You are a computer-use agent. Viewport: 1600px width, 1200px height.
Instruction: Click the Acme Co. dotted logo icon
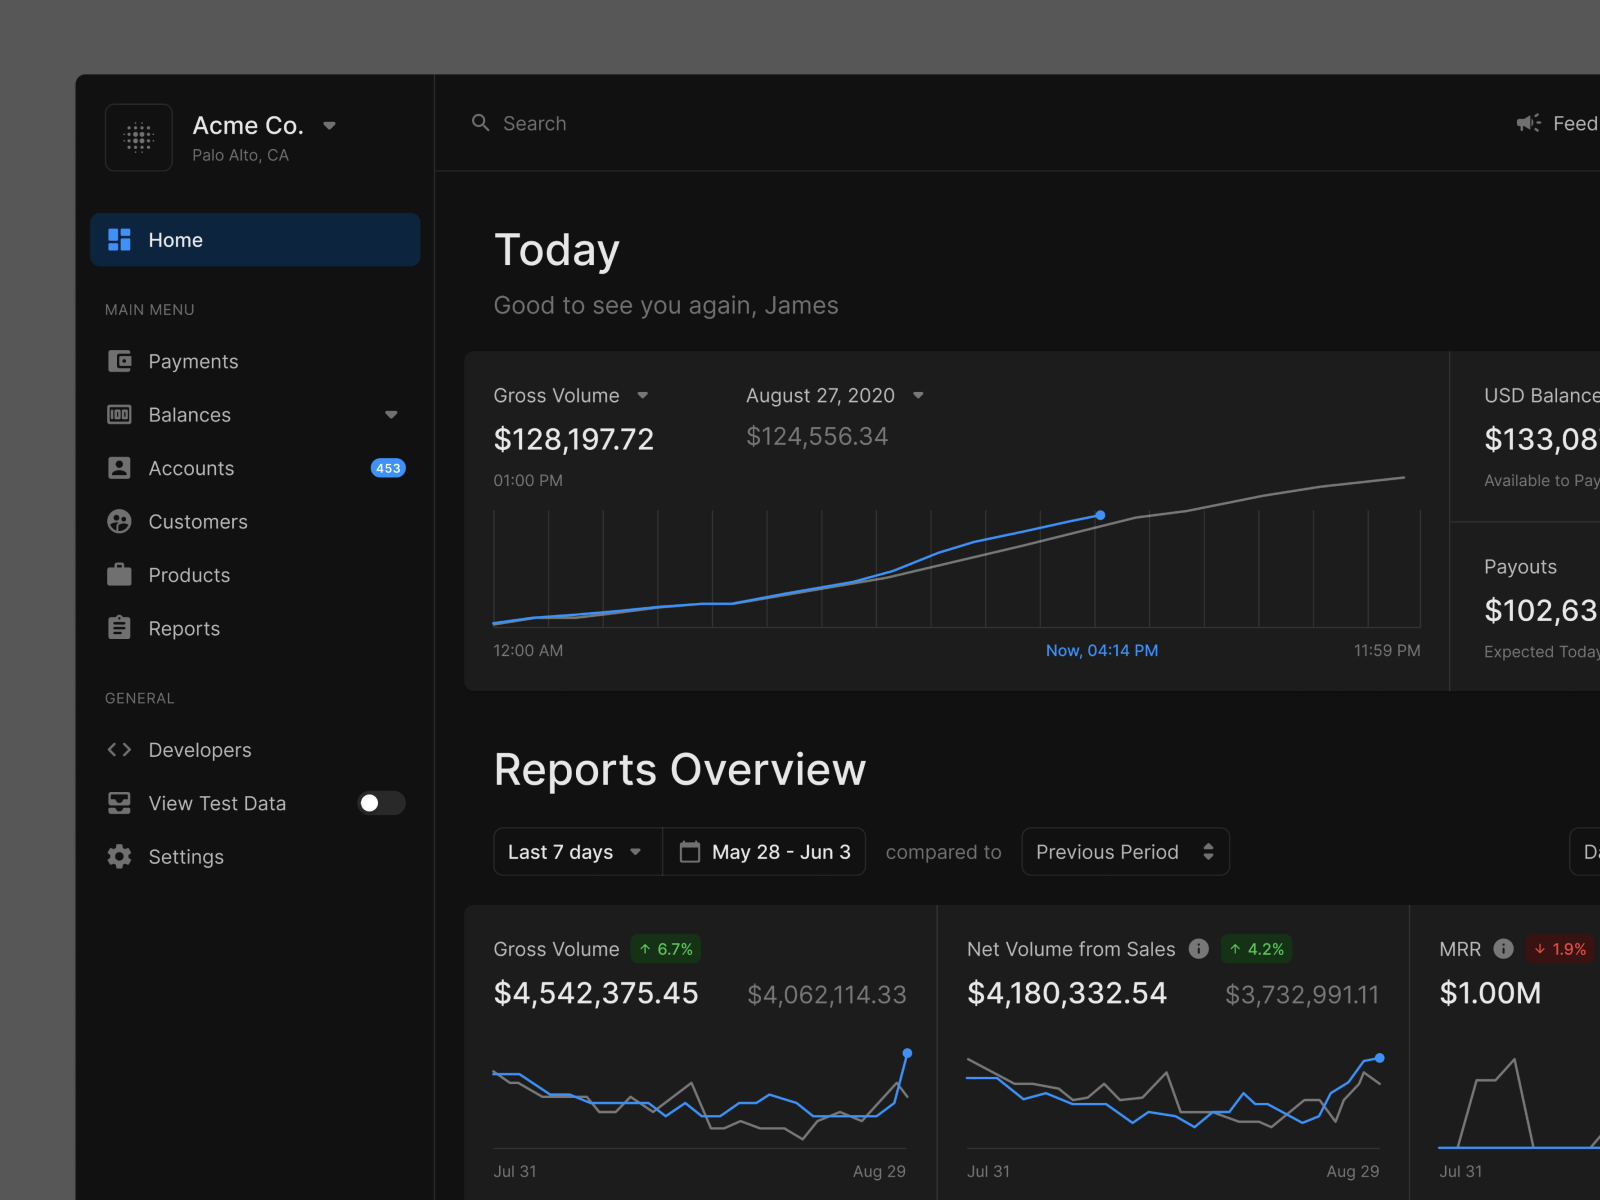139,137
